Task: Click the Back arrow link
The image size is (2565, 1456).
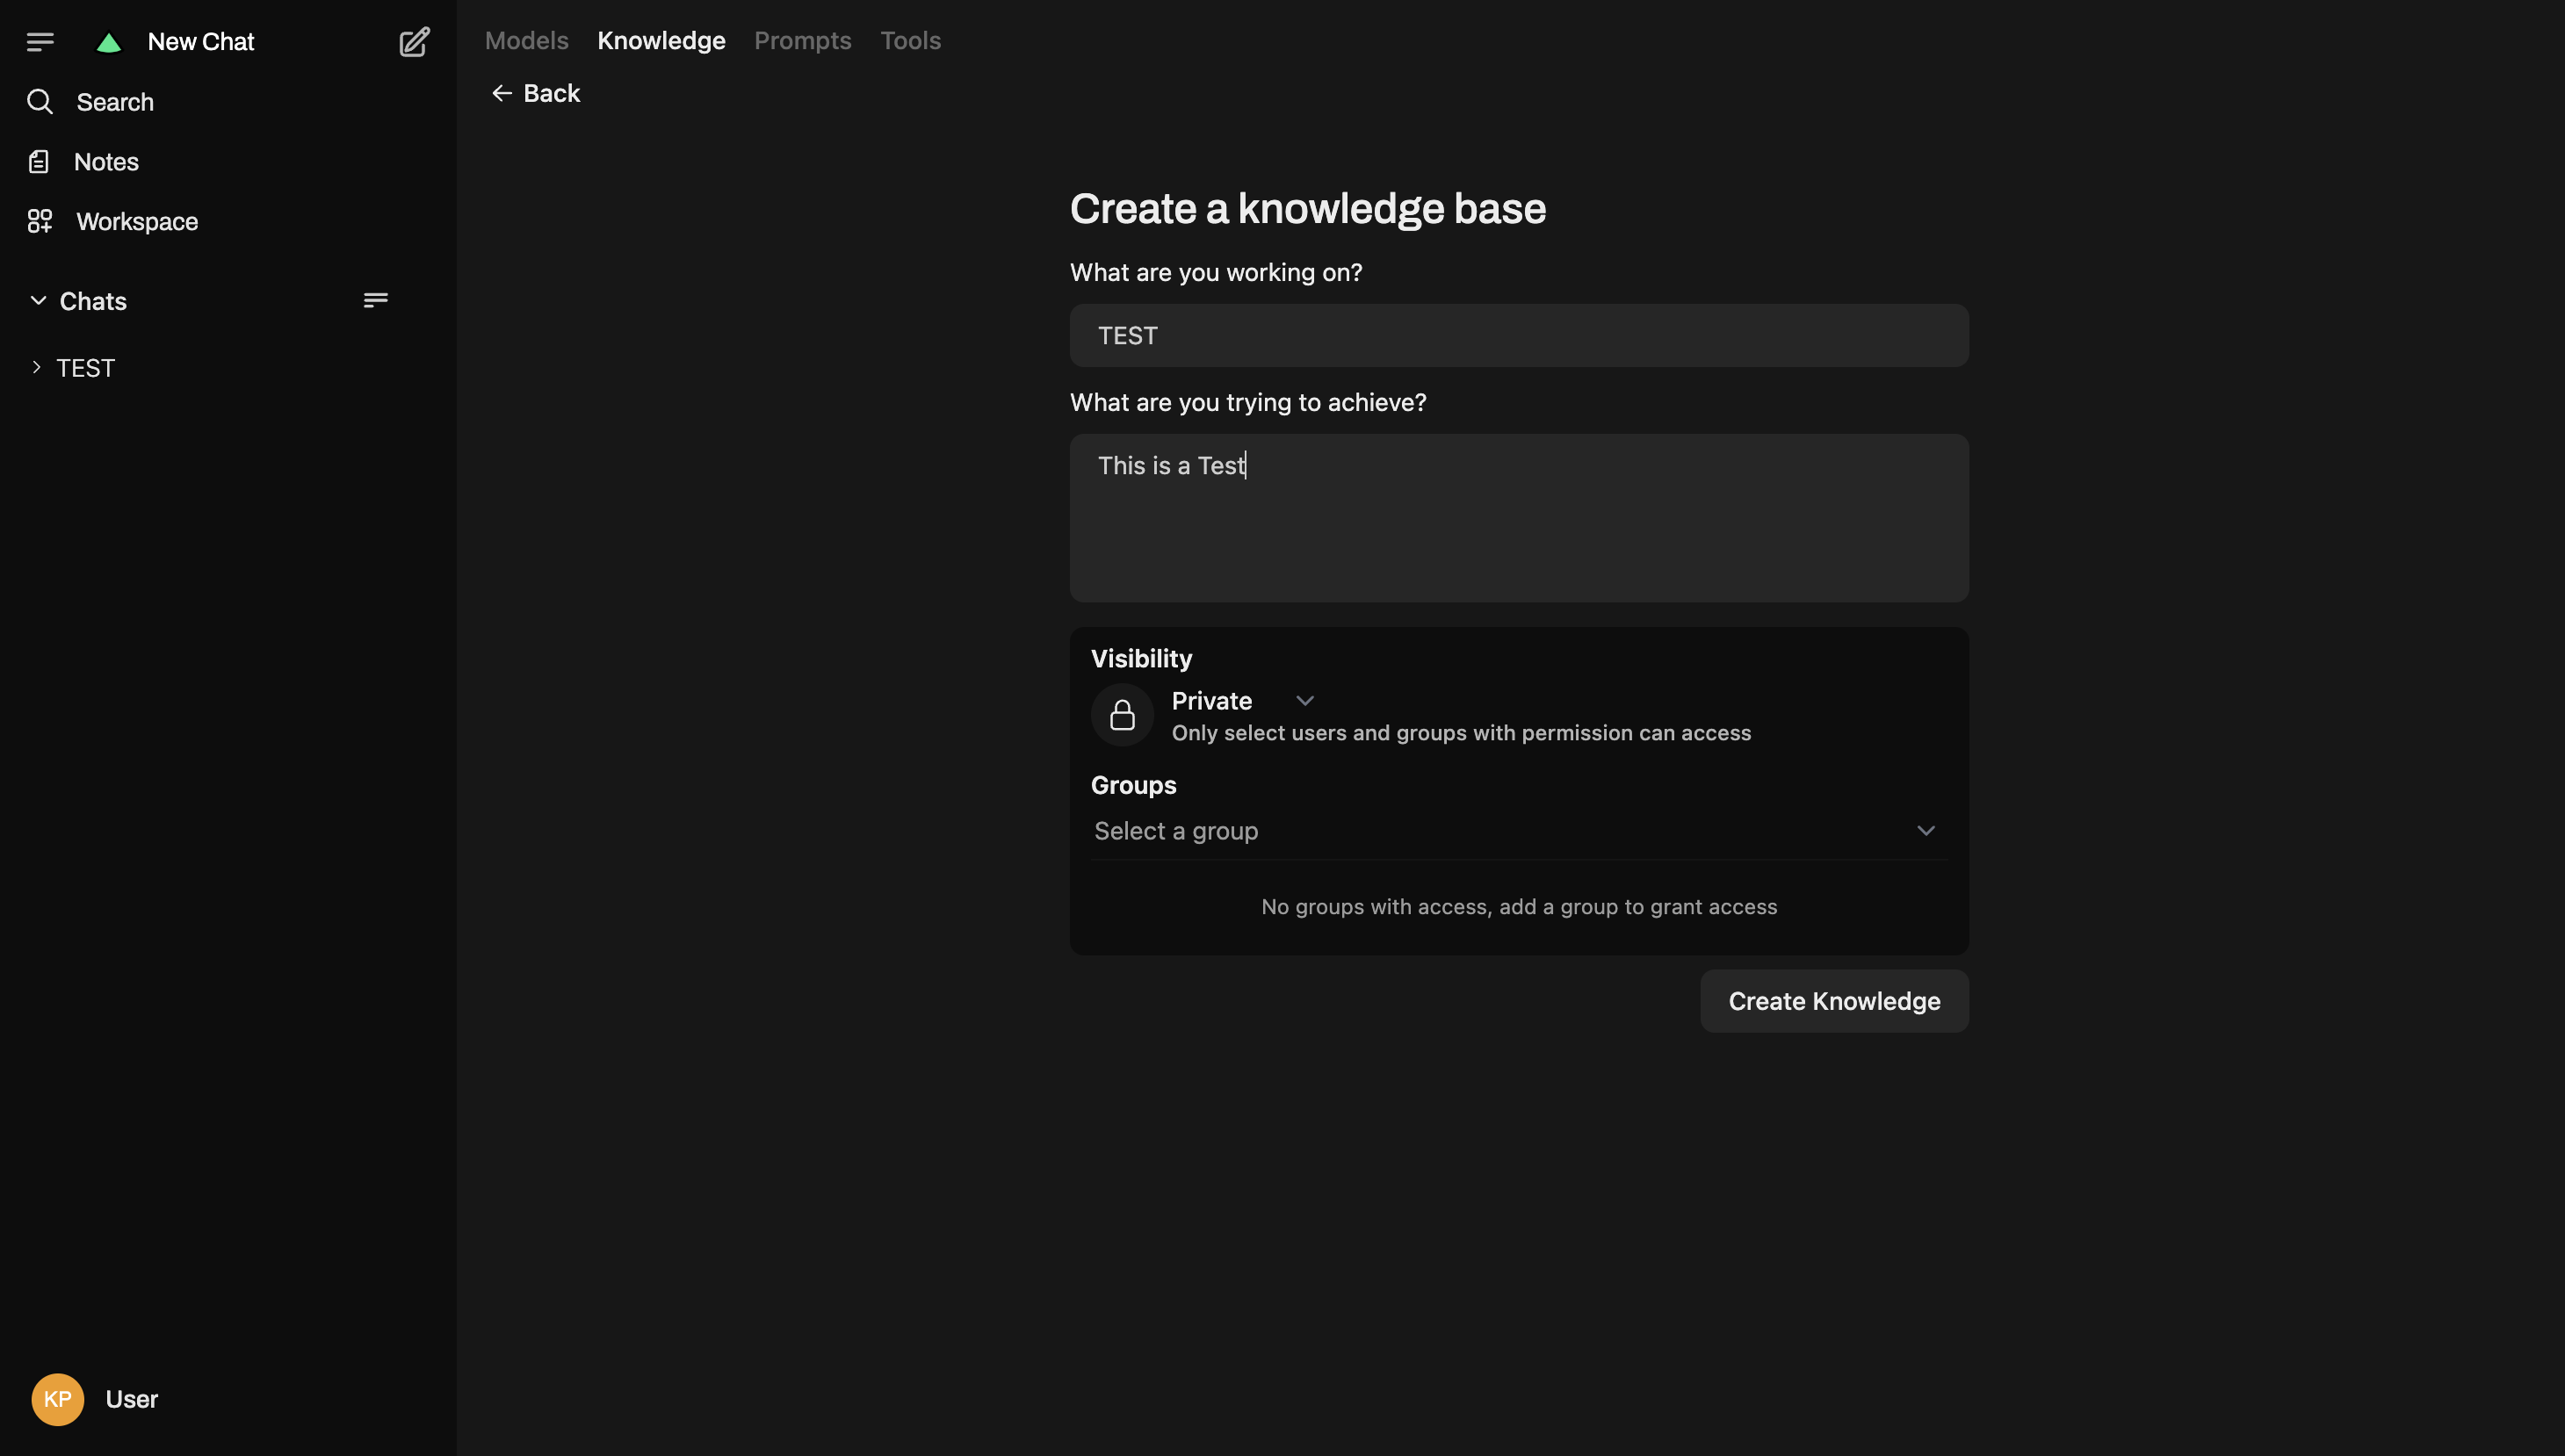Action: point(536,93)
